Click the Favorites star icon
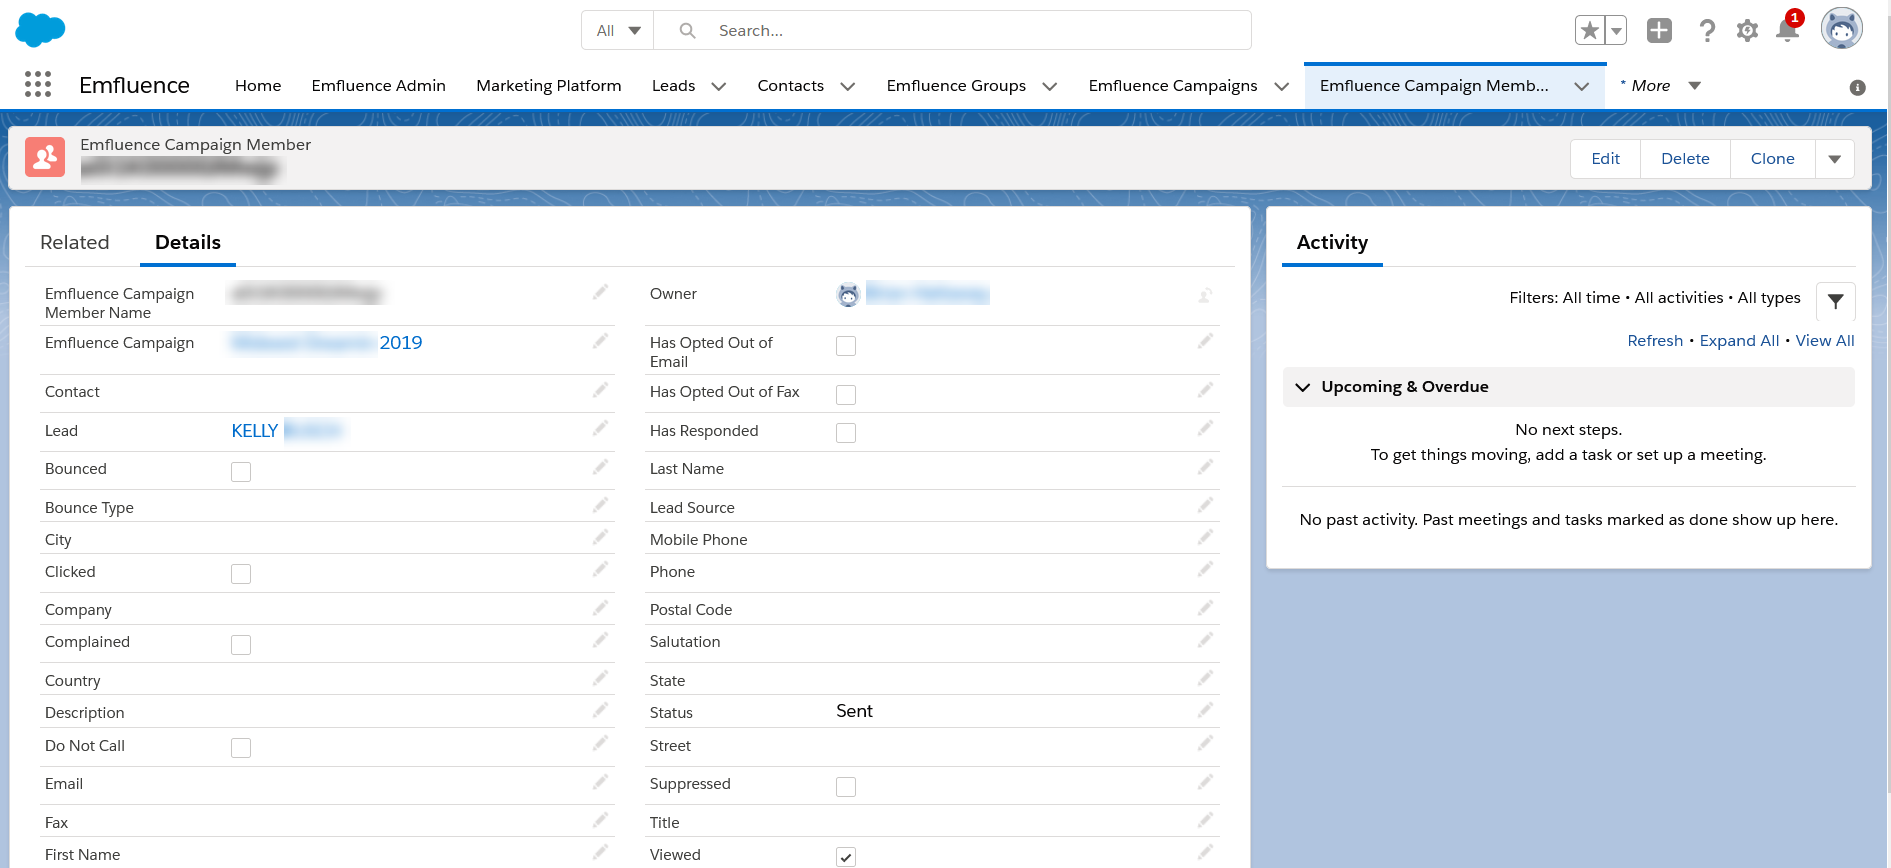 coord(1590,30)
